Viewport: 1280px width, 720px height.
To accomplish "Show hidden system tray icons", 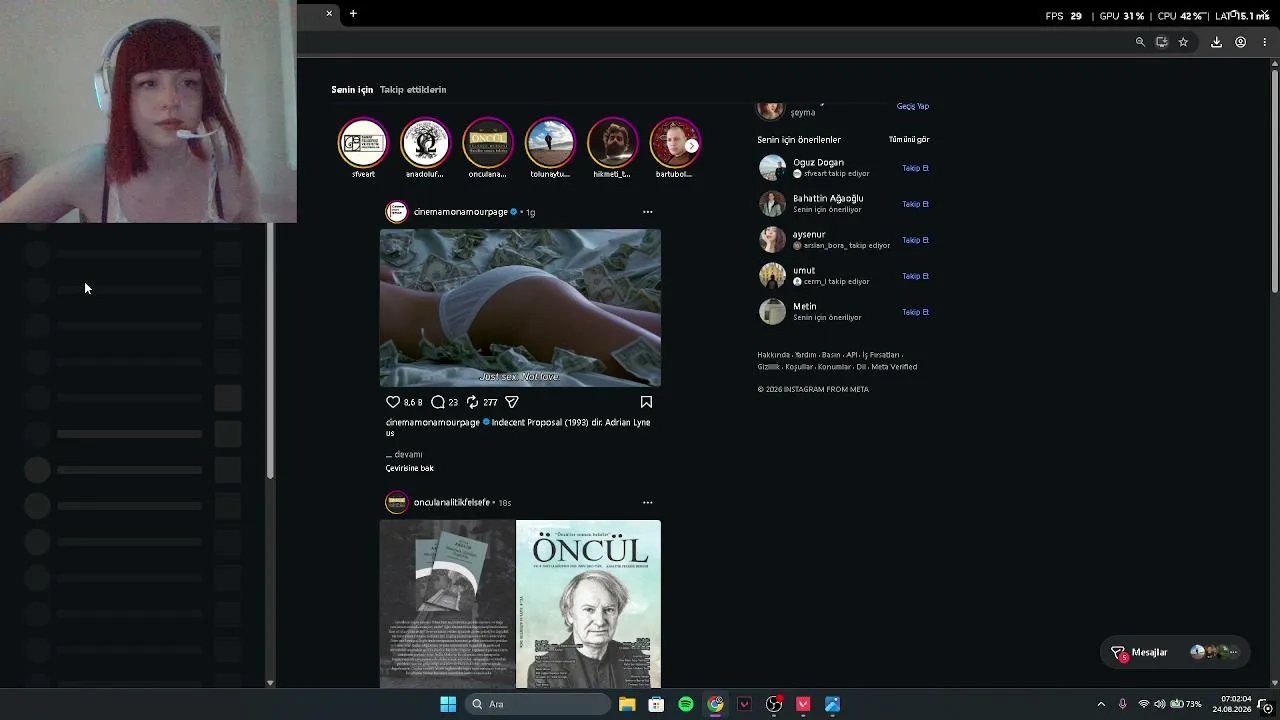I will (1101, 704).
